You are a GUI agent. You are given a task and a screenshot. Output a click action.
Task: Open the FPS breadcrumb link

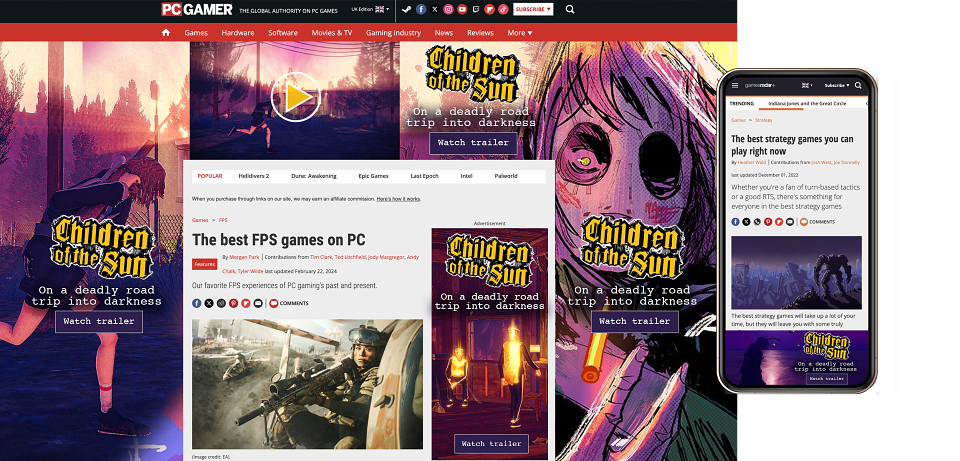pyautogui.click(x=223, y=220)
